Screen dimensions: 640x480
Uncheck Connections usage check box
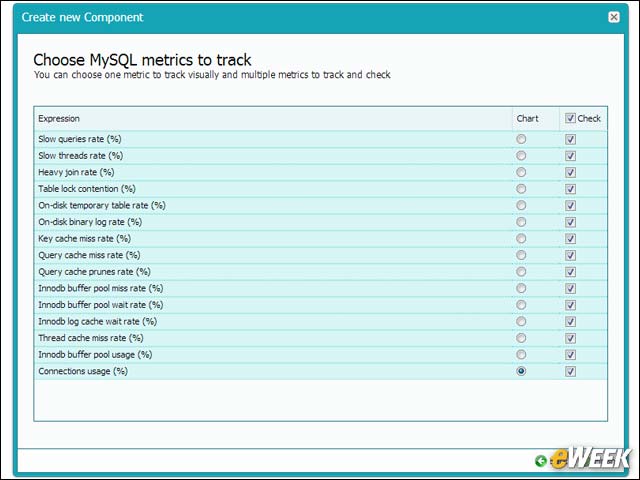pos(570,371)
